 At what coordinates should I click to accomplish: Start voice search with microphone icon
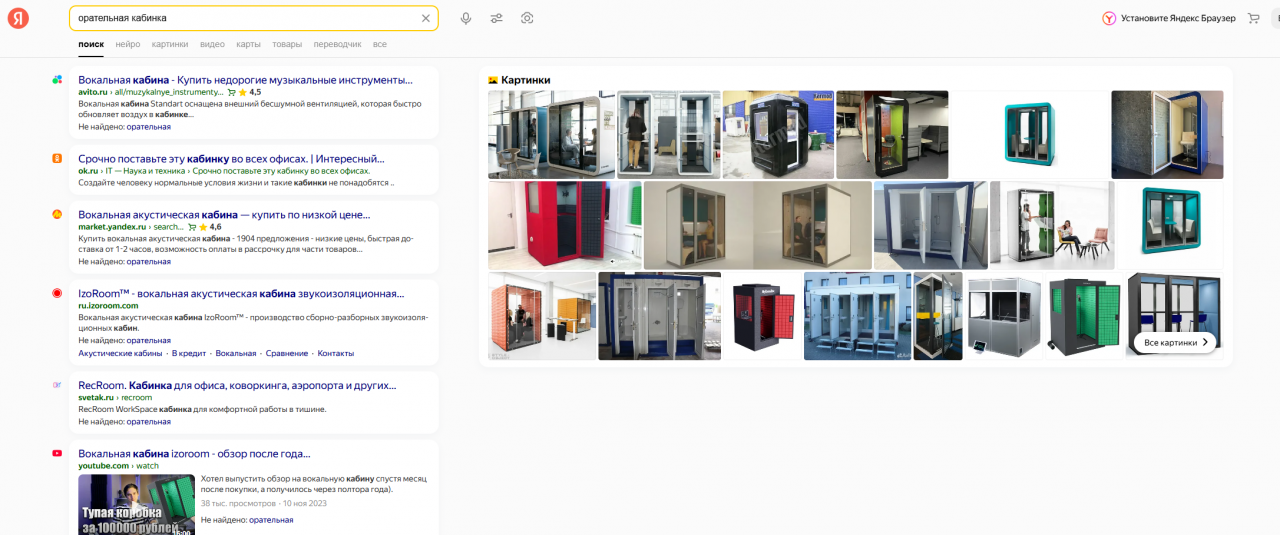coord(466,18)
